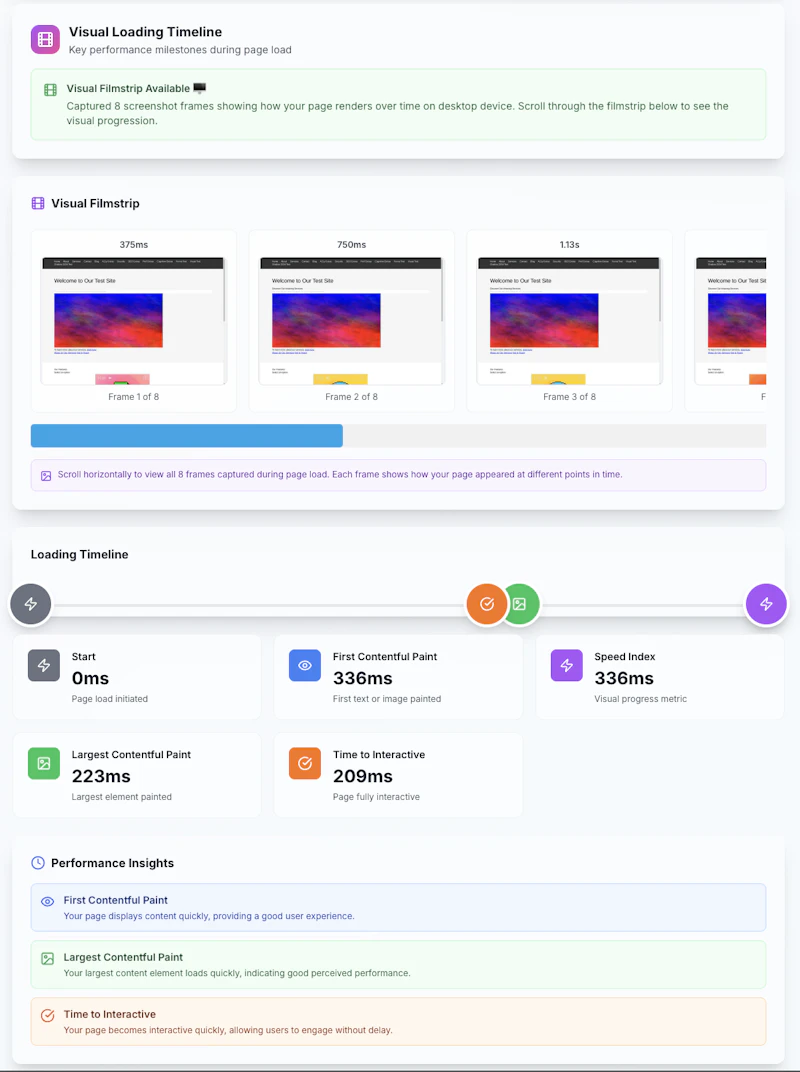Click the green film icon in Visual Filmstrip Available banner

pos(51,90)
